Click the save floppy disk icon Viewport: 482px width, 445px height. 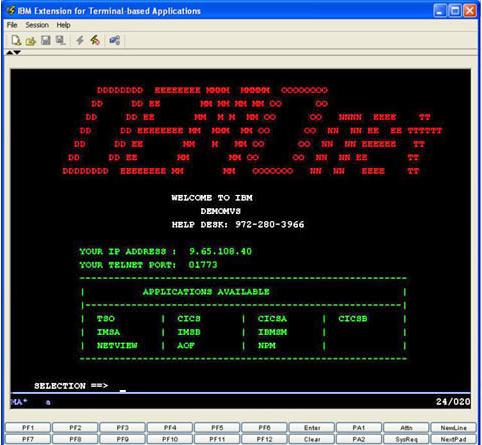tap(46, 40)
